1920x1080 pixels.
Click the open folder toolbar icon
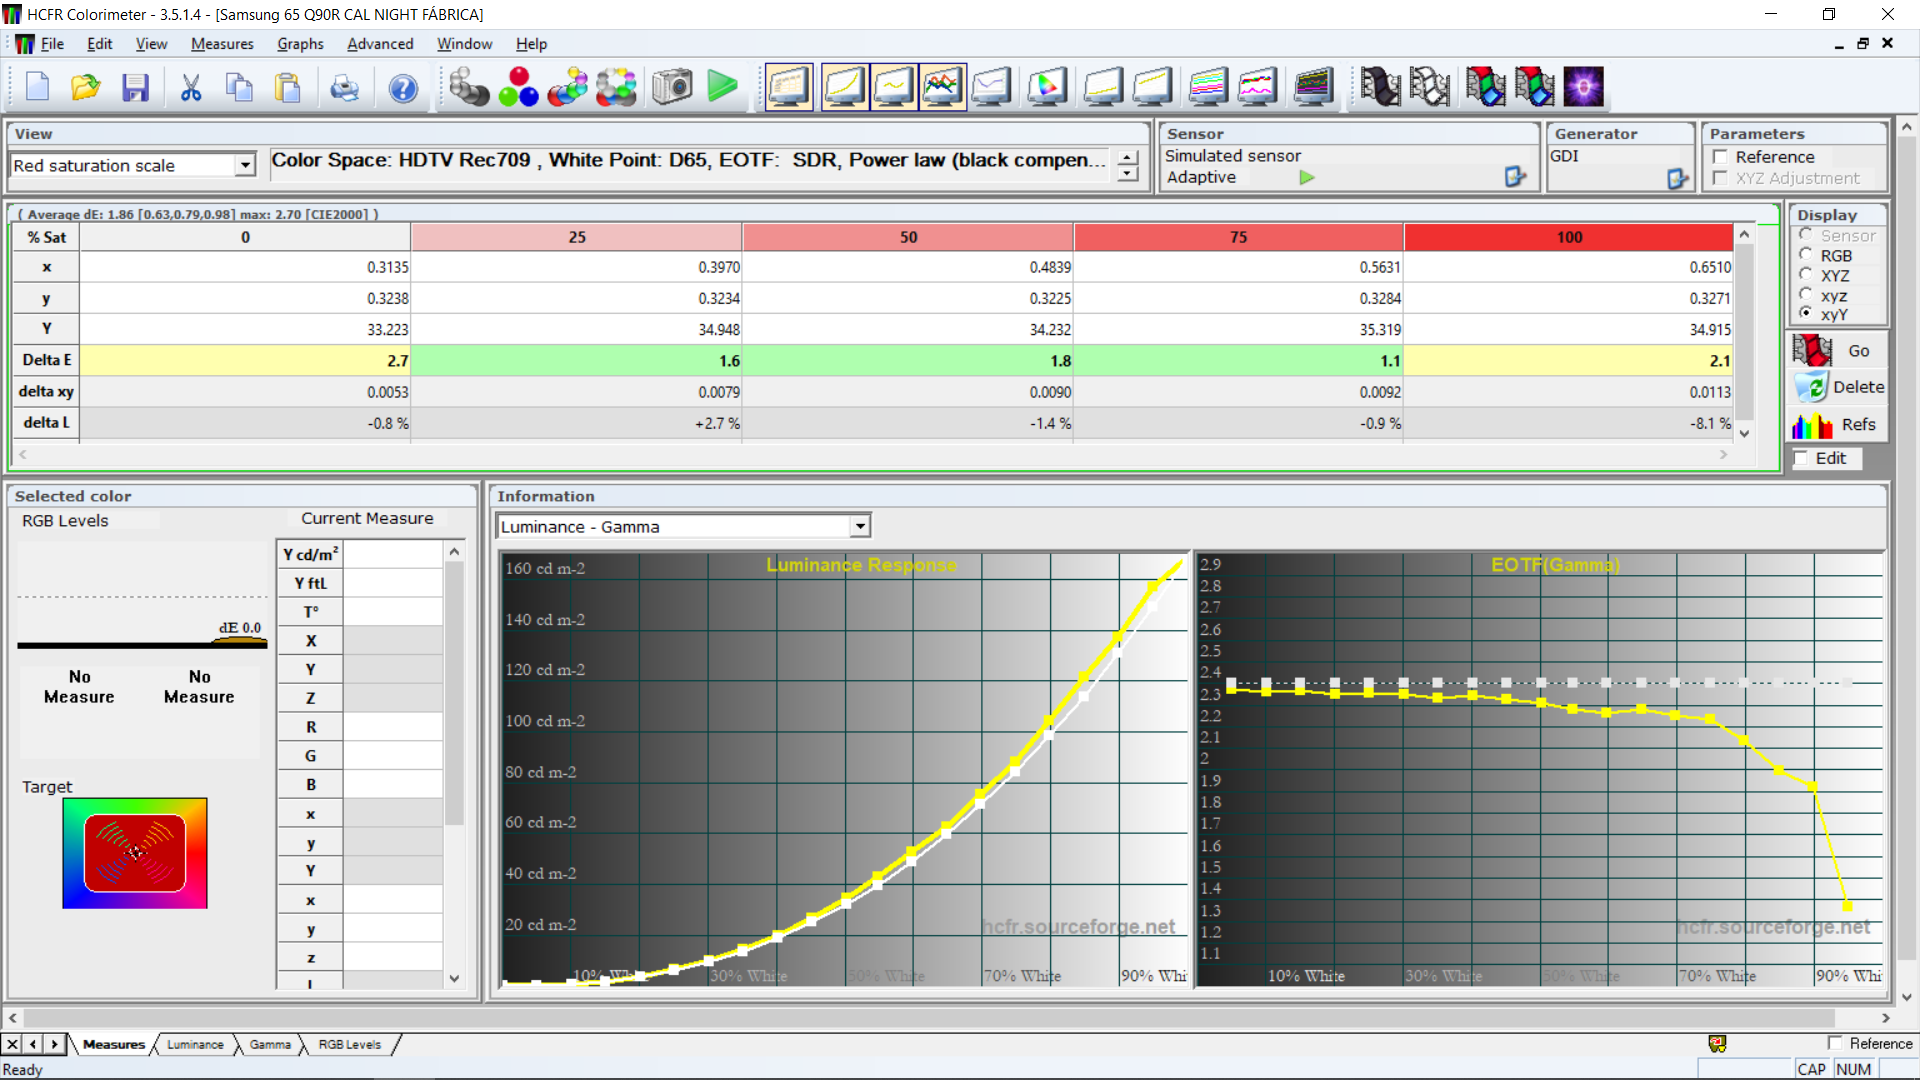[x=86, y=88]
